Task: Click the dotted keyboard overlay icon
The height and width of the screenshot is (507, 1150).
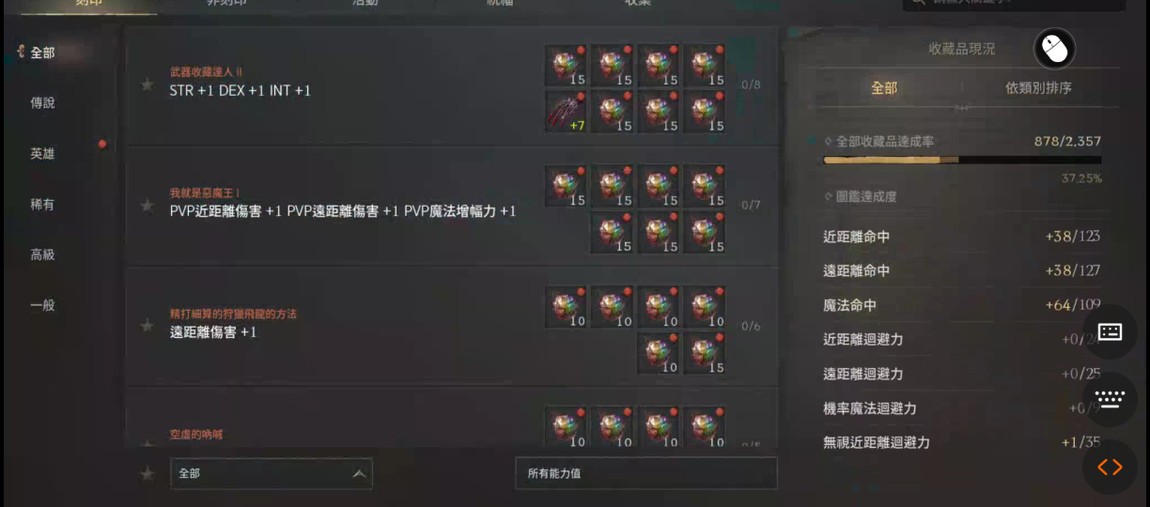Action: pos(1110,399)
